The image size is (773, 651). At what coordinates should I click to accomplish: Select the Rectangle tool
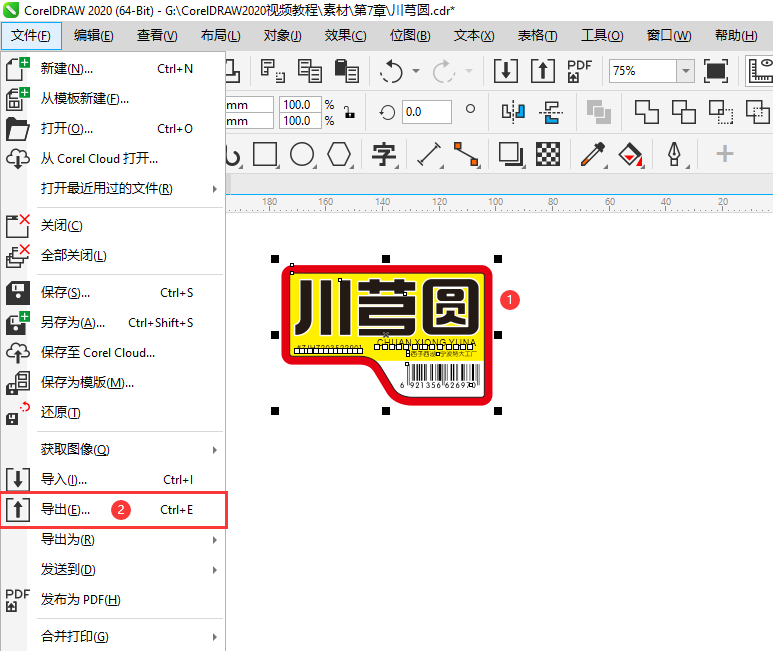(265, 155)
